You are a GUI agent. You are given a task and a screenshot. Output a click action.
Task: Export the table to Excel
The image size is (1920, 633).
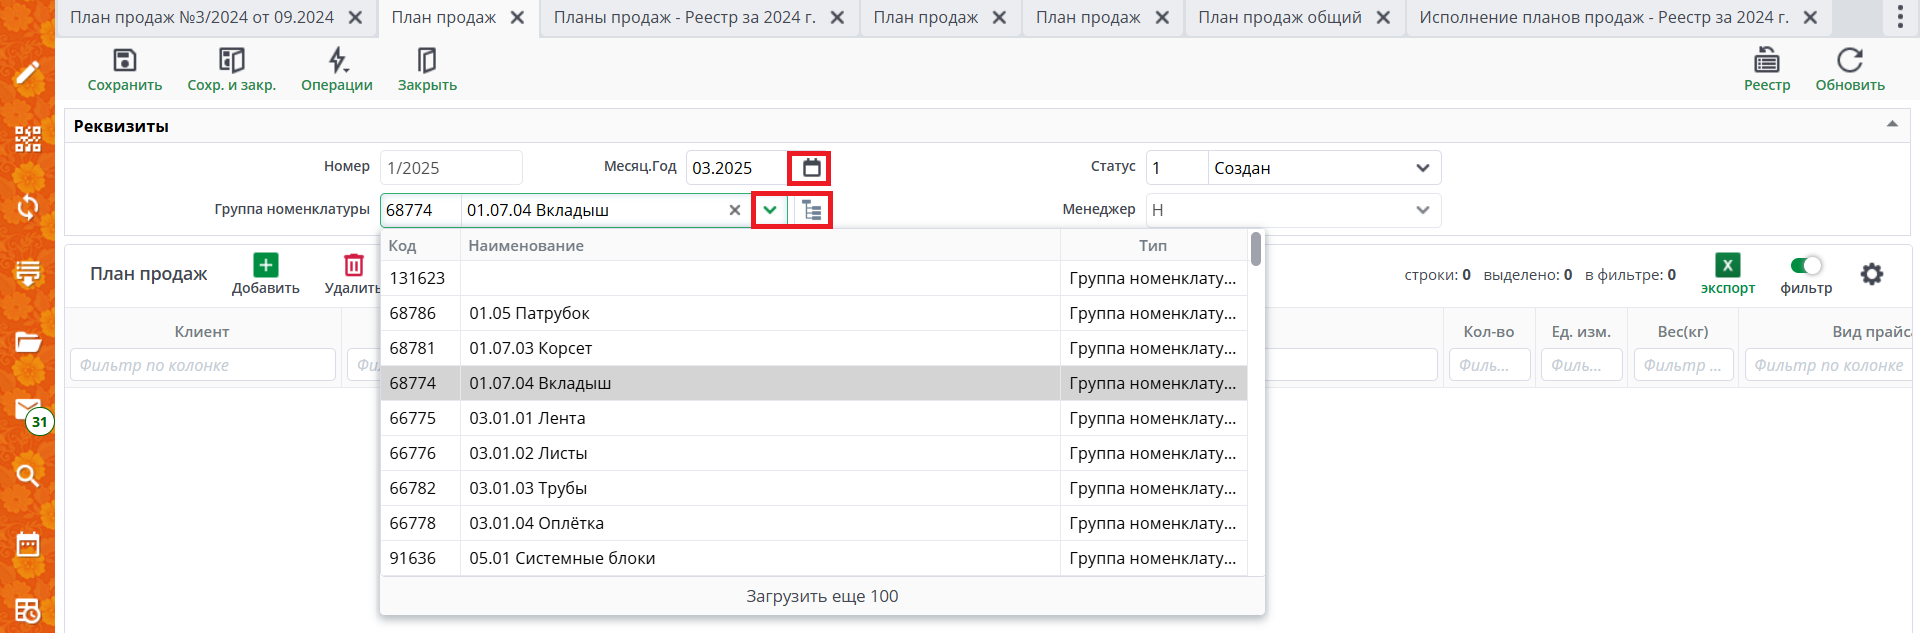[1727, 265]
